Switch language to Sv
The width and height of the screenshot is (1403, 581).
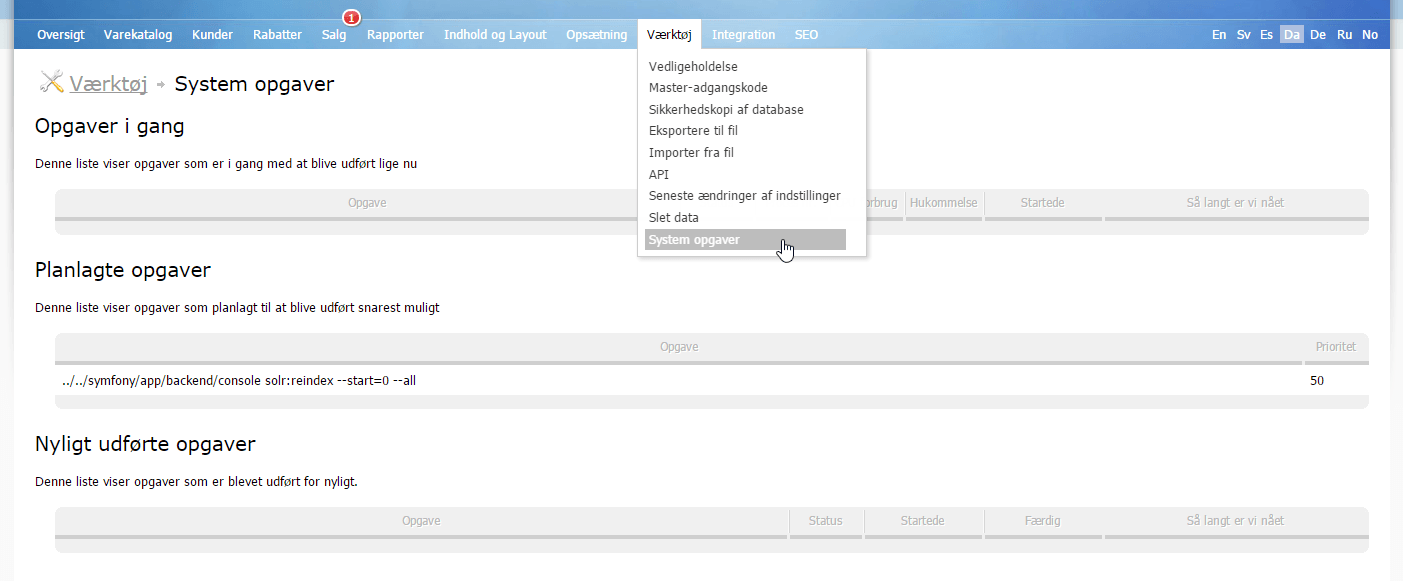coord(1243,34)
